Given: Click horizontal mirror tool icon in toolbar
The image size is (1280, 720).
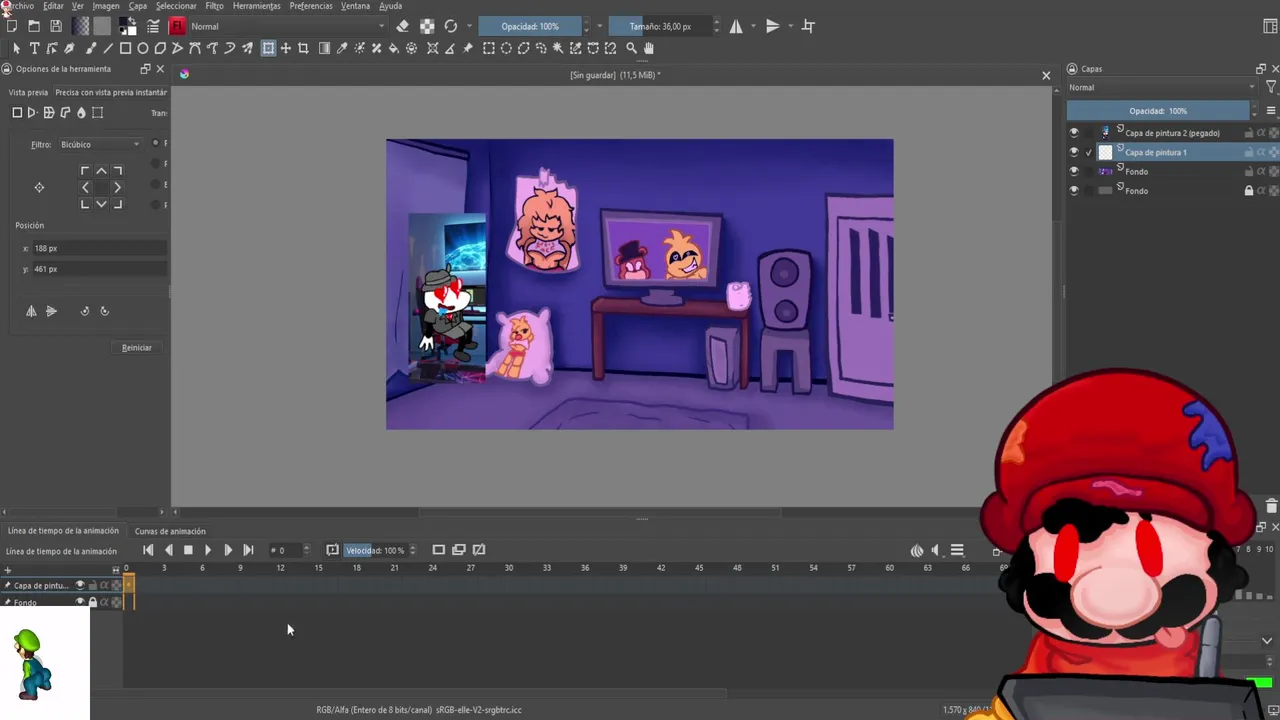Looking at the screenshot, I should [736, 26].
